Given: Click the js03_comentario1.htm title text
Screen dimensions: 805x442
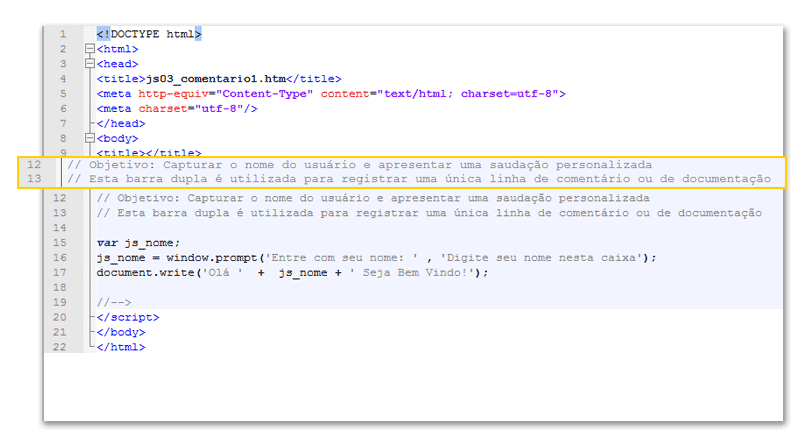Looking at the screenshot, I should 218,79.
